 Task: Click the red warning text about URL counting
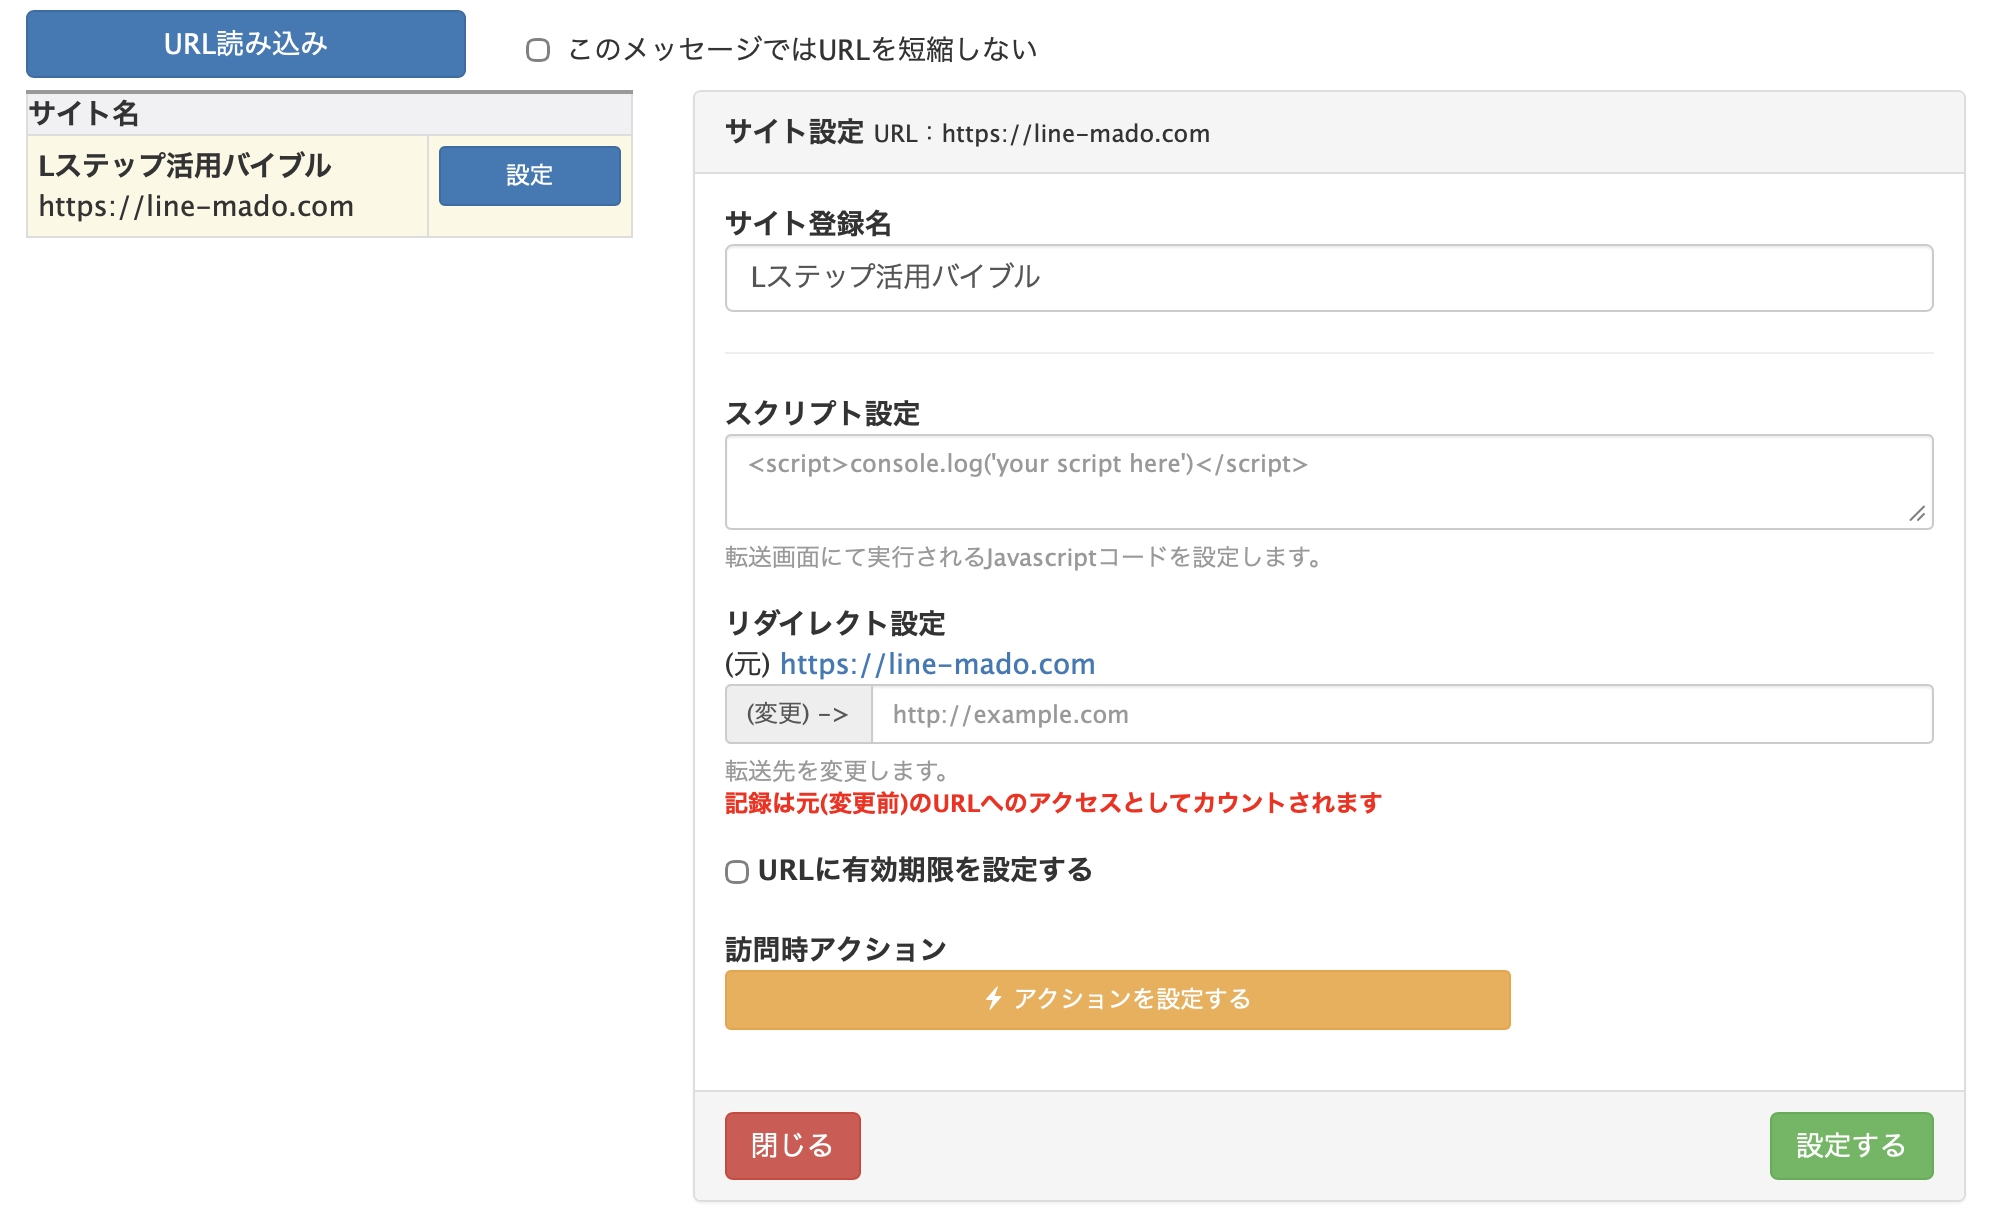[x=1050, y=802]
